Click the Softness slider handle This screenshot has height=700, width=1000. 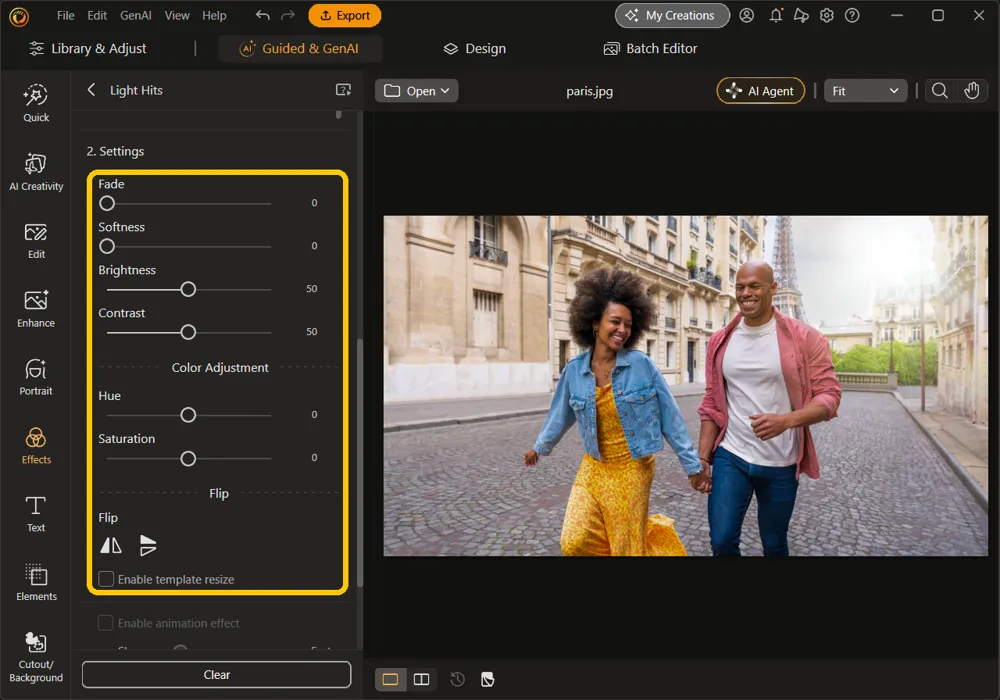[107, 246]
